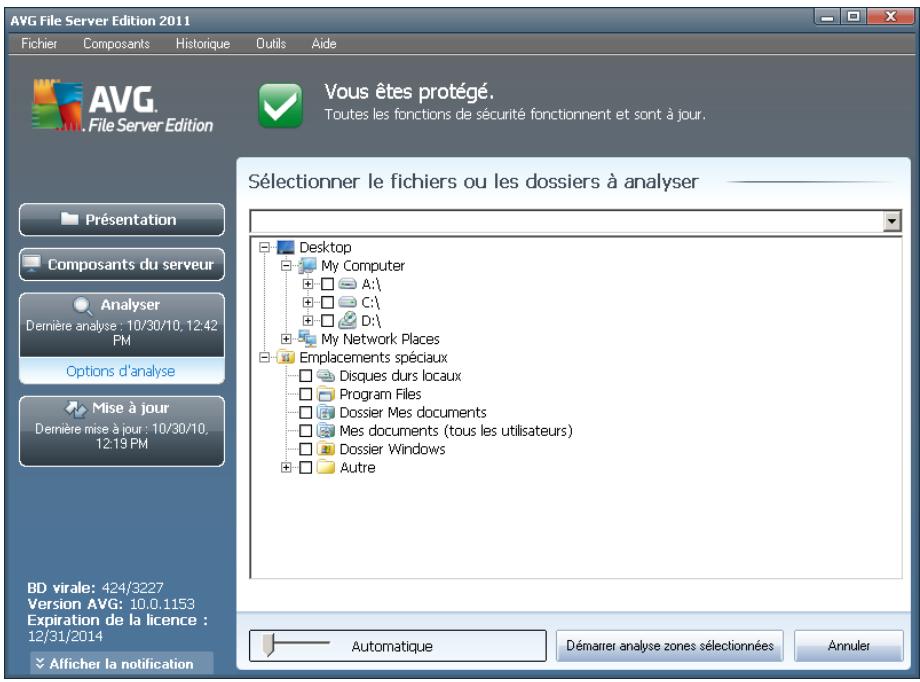Open Composants du serveur
Screen dimensions: 920x682
coord(122,264)
